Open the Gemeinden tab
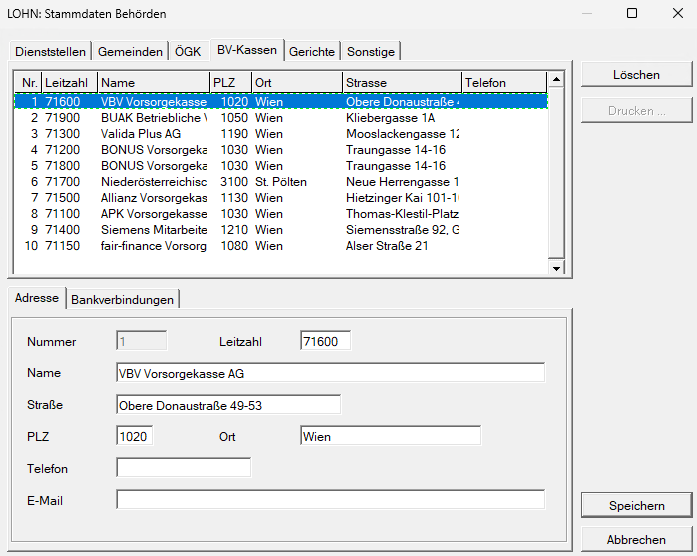 coord(130,51)
